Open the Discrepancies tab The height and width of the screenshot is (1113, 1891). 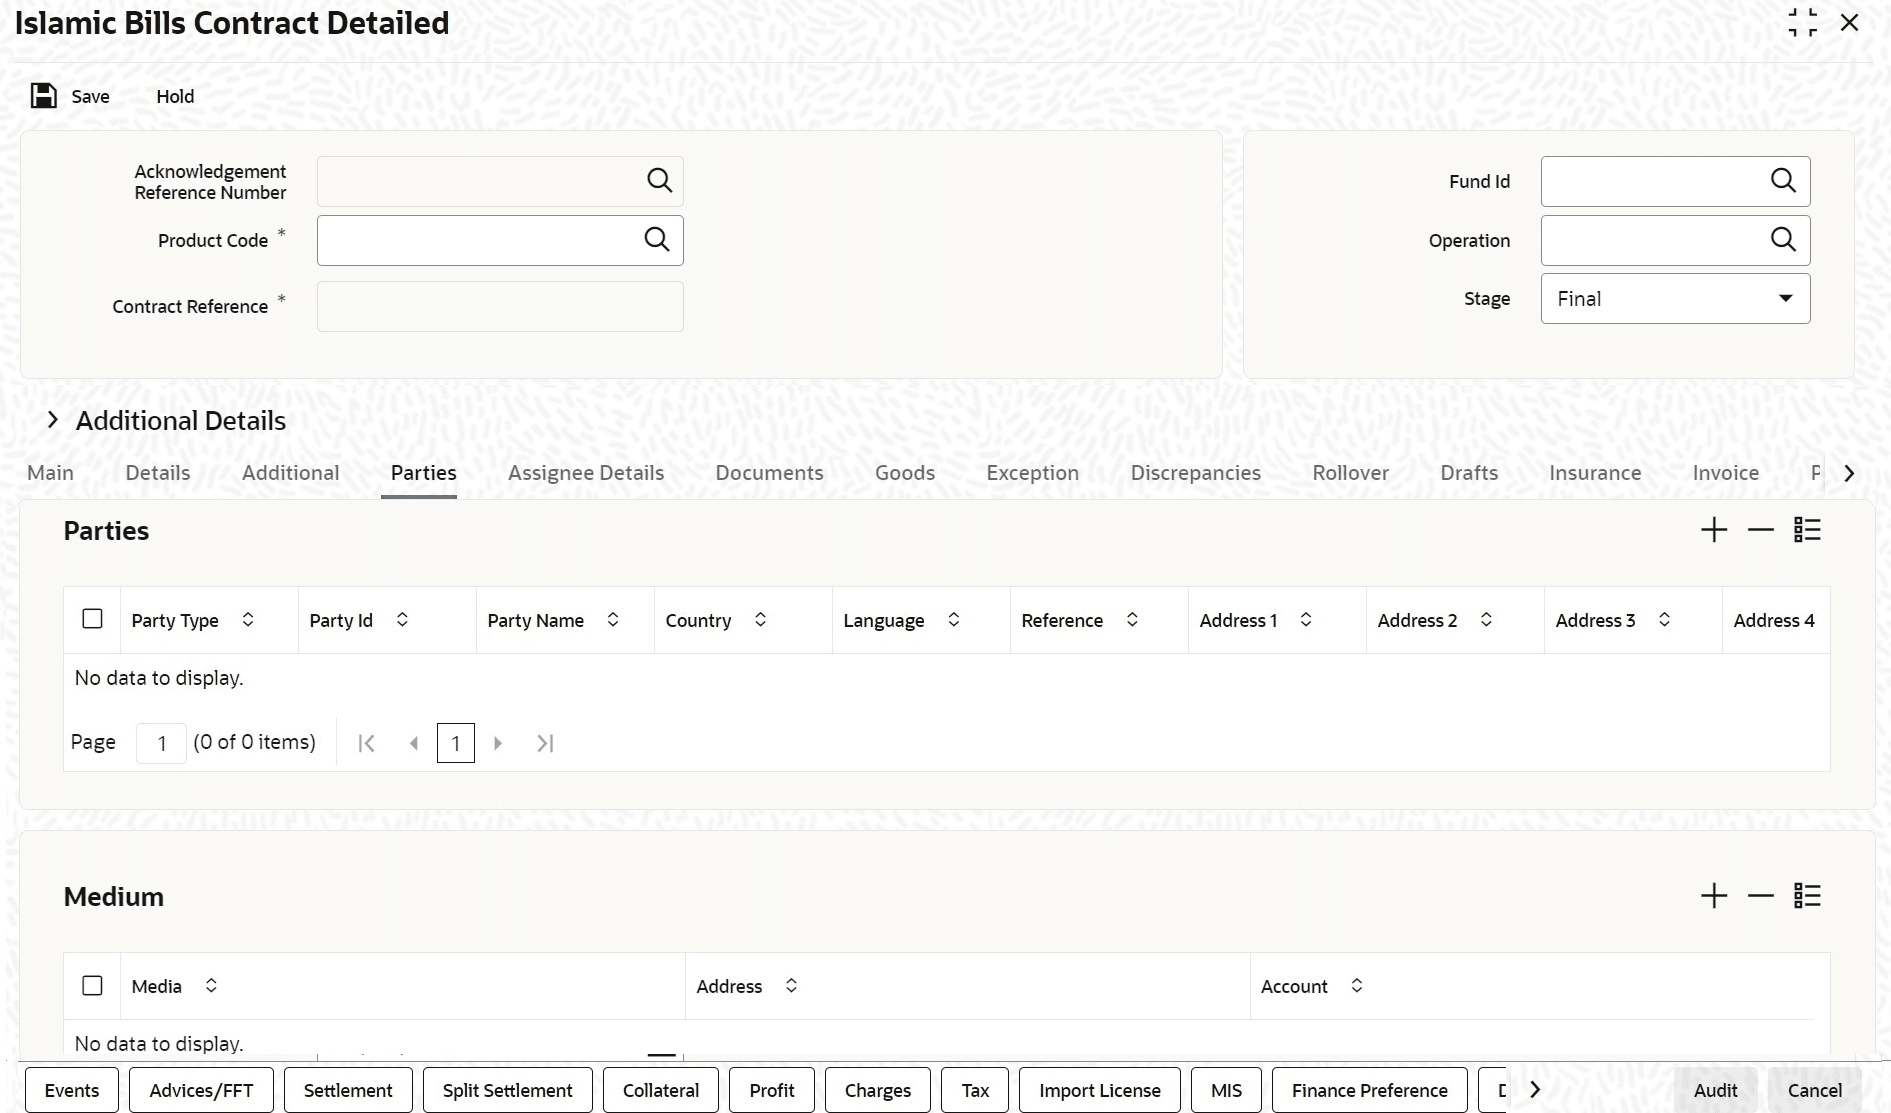(x=1196, y=473)
